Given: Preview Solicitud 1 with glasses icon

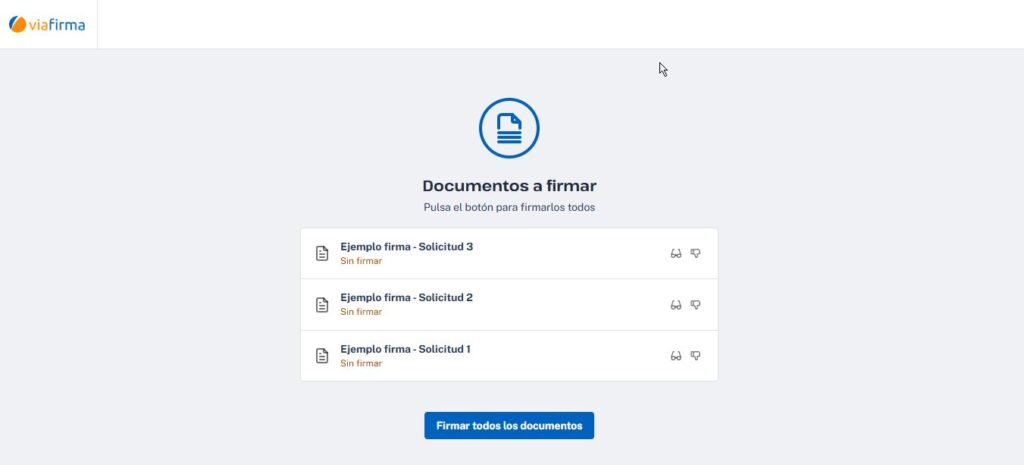Looking at the screenshot, I should coord(676,355).
